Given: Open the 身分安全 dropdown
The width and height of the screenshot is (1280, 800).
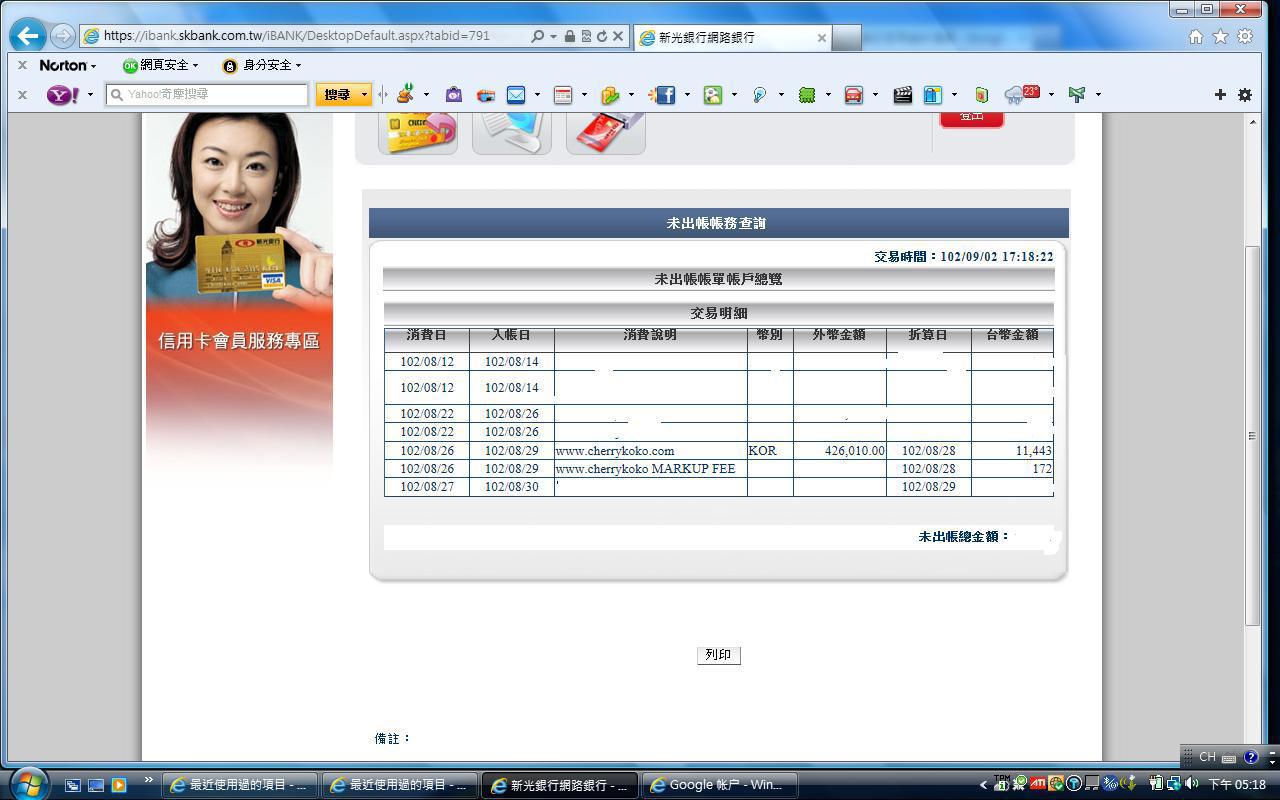Looking at the screenshot, I should coord(262,65).
